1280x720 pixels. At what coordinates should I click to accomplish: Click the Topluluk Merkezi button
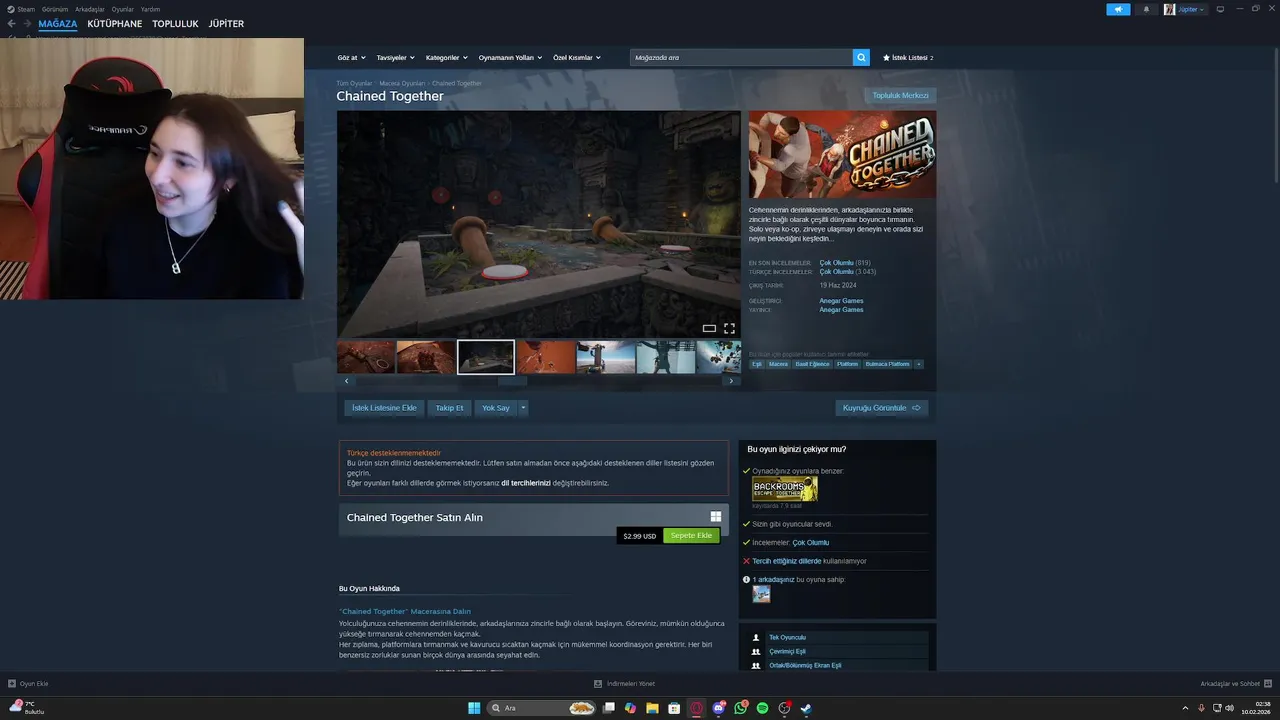coord(900,96)
